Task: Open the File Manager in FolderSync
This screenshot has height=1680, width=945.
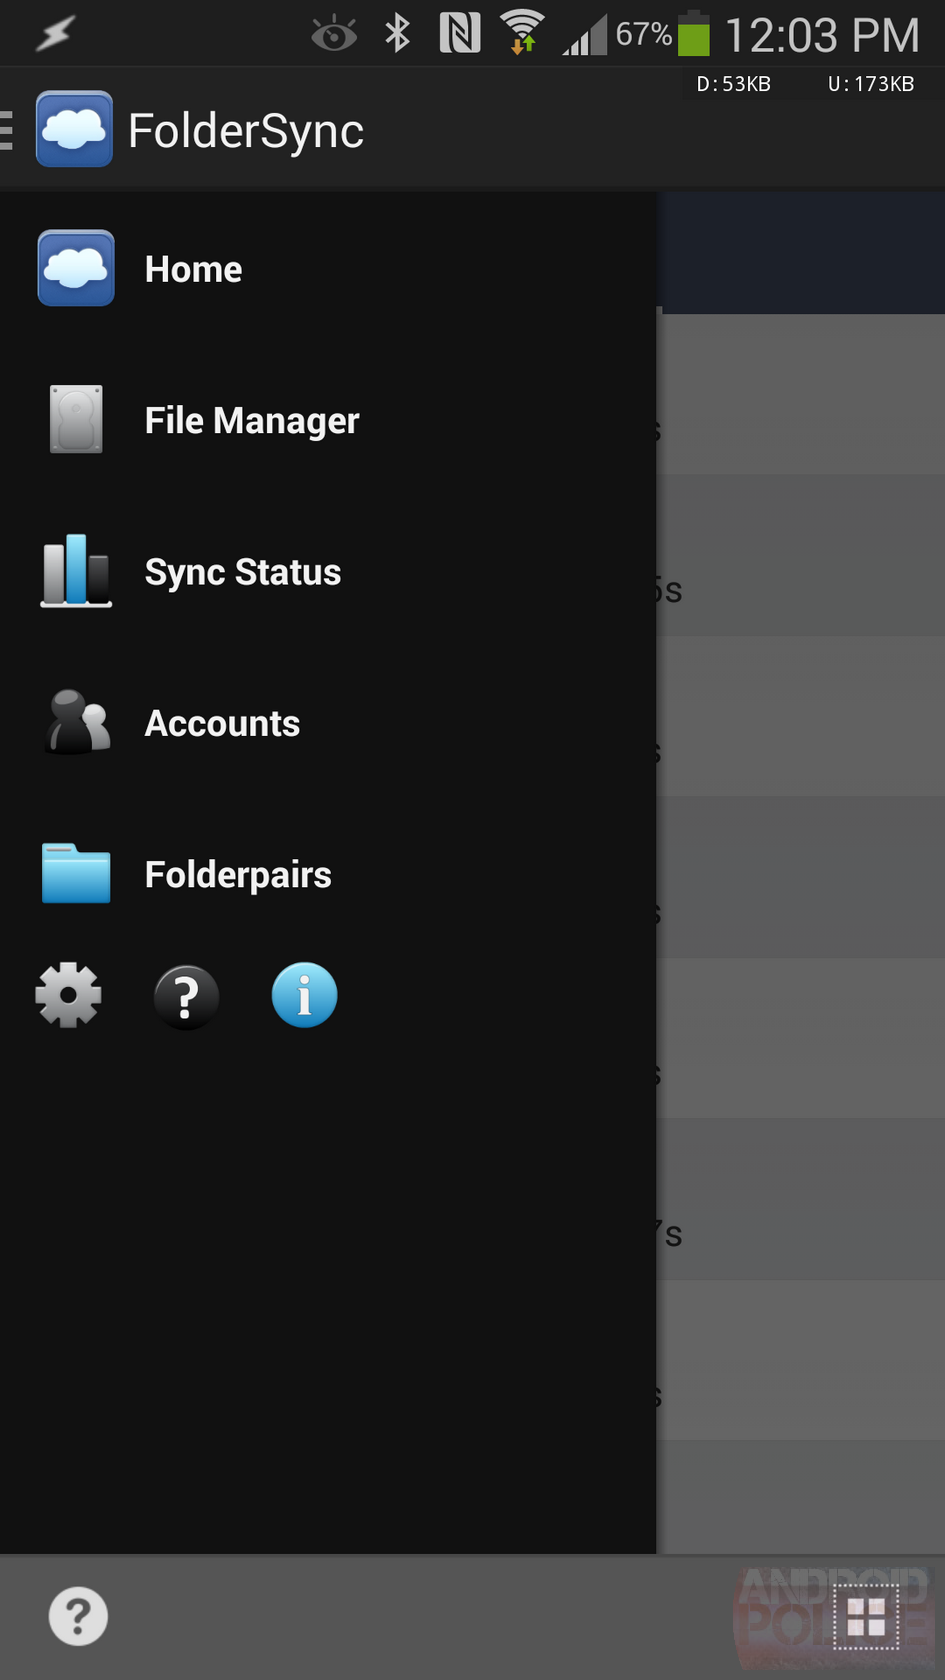Action: pyautogui.click(x=251, y=420)
